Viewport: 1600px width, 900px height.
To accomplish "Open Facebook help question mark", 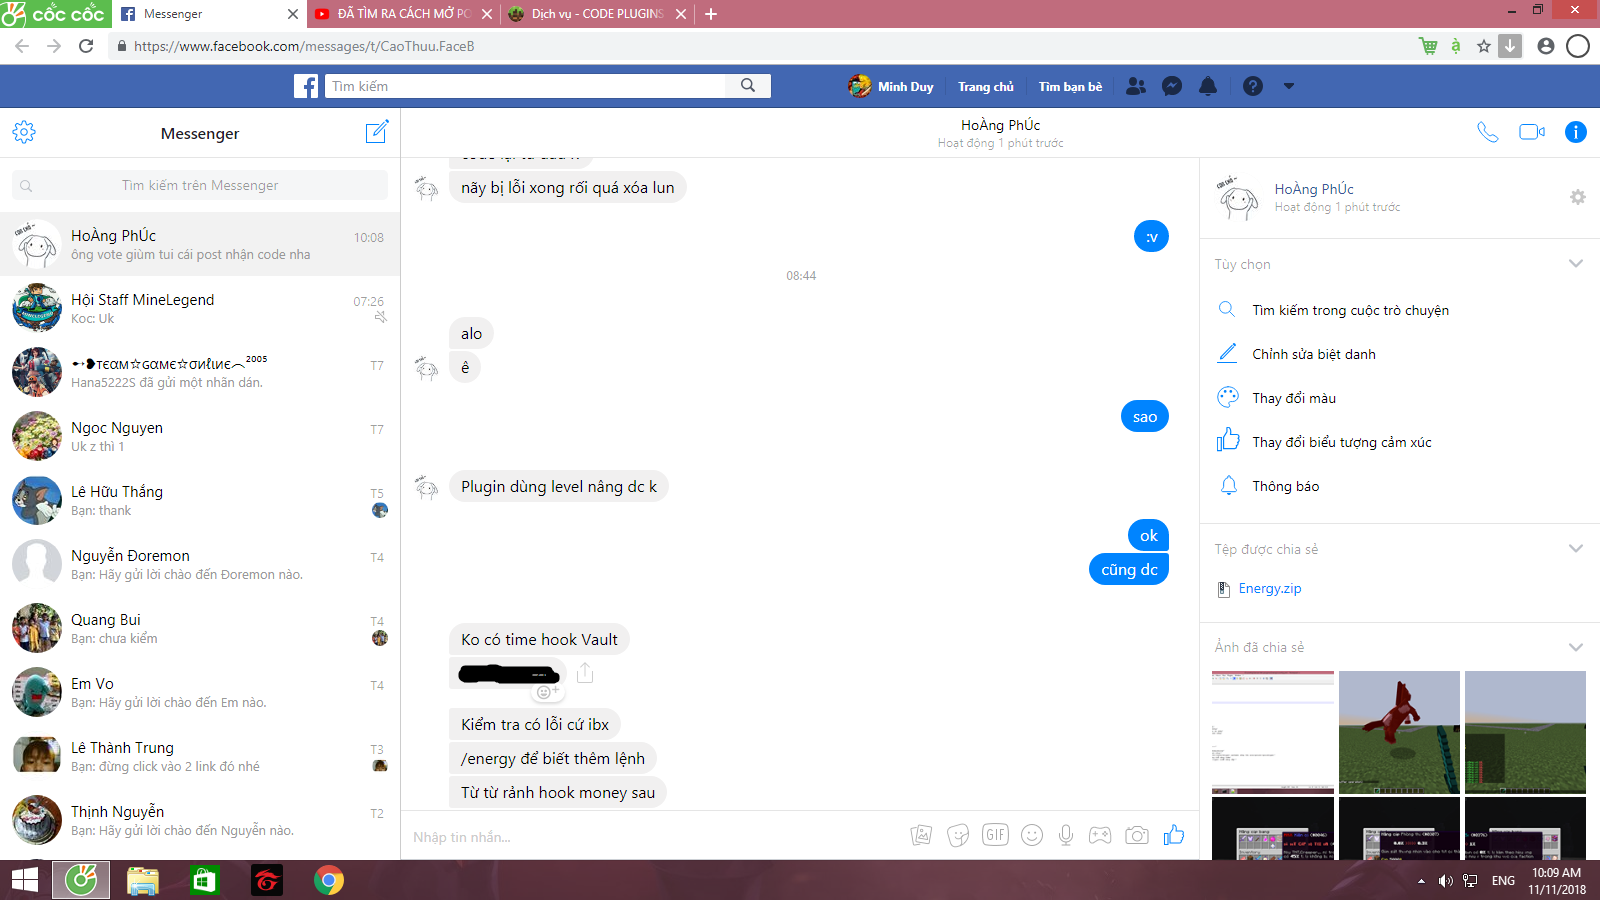I will coord(1253,86).
